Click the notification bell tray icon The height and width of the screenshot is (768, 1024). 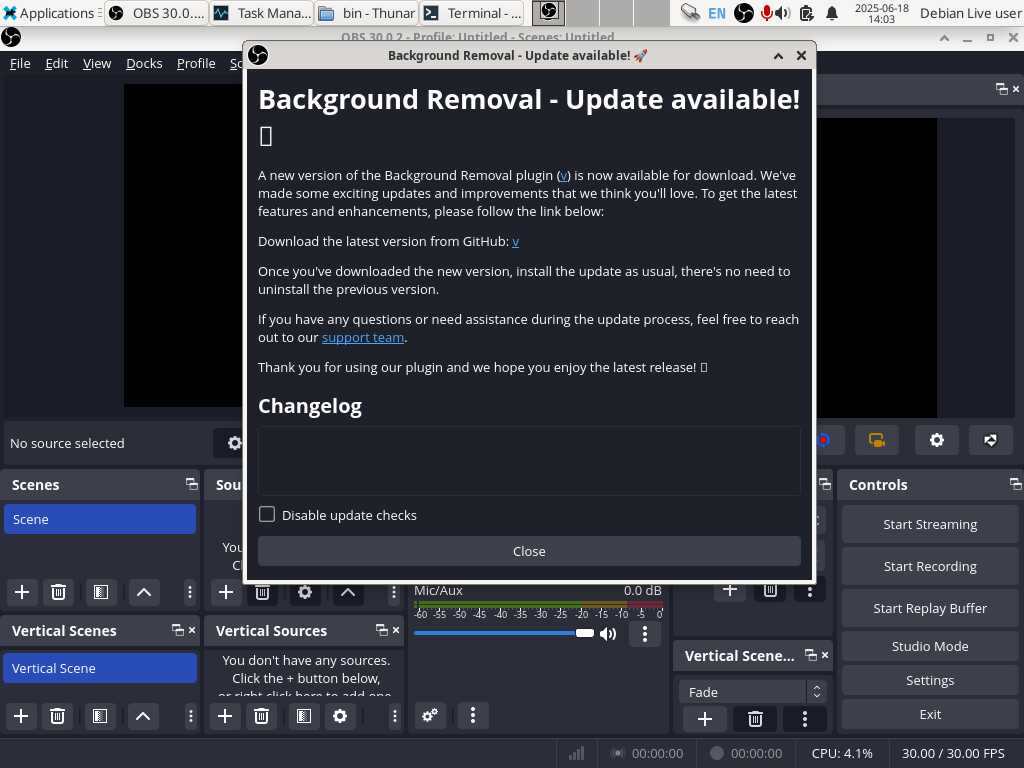(831, 13)
